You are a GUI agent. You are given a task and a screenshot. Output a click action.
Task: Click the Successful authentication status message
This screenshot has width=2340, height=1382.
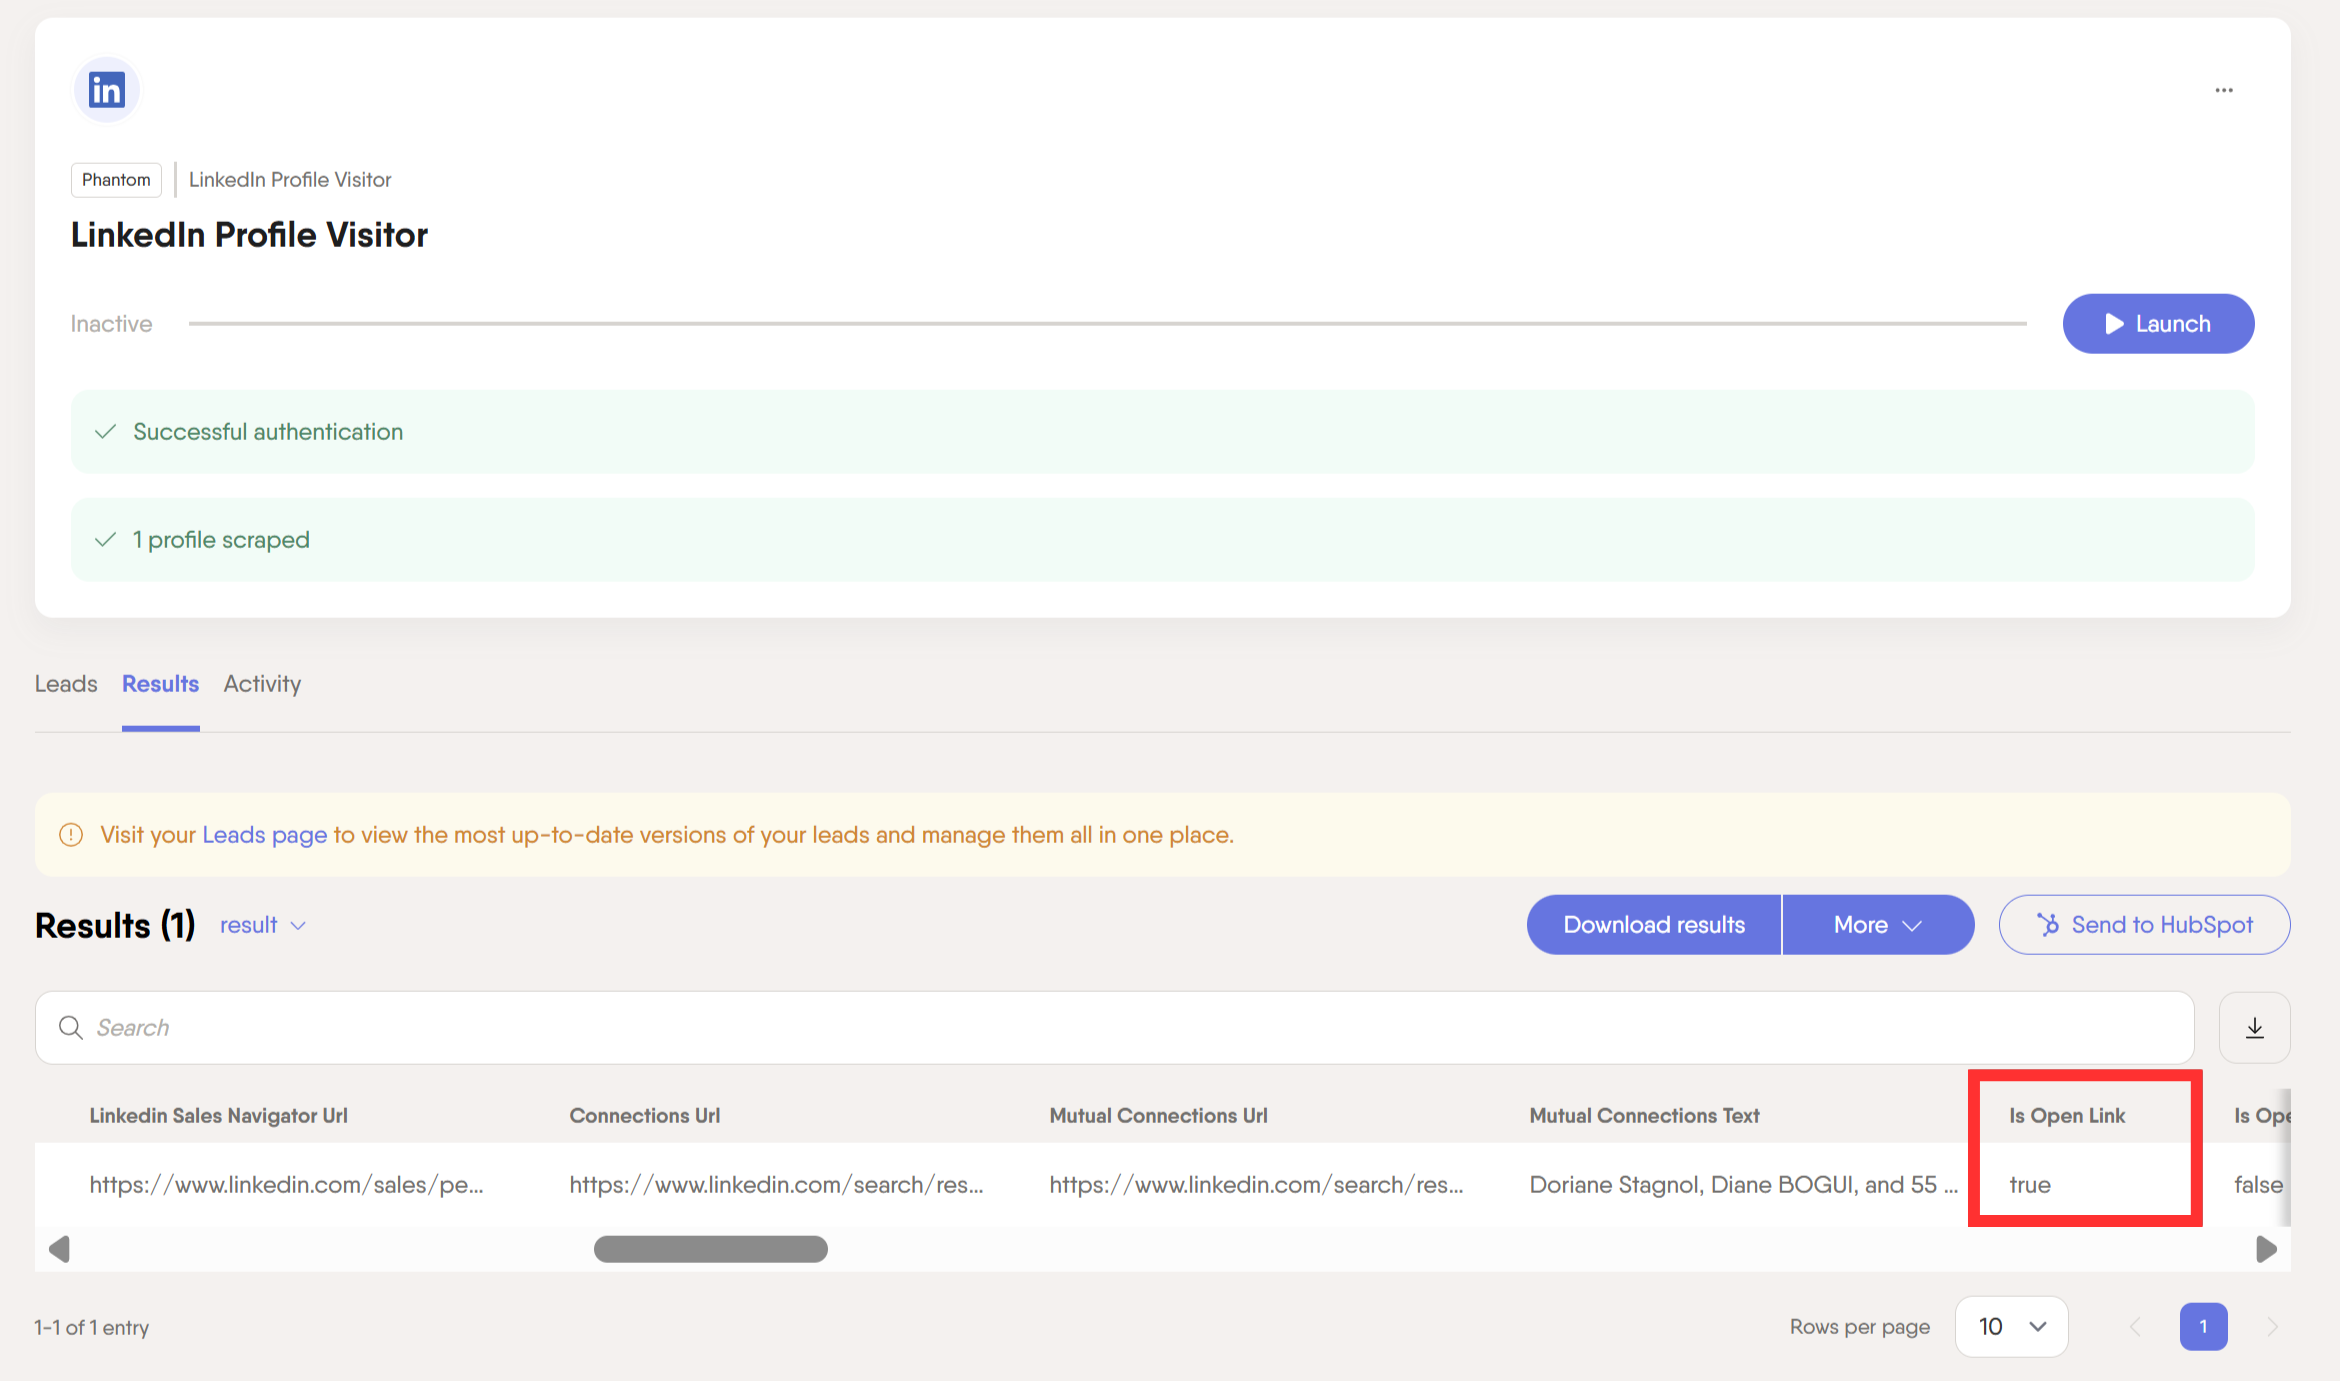(1162, 432)
